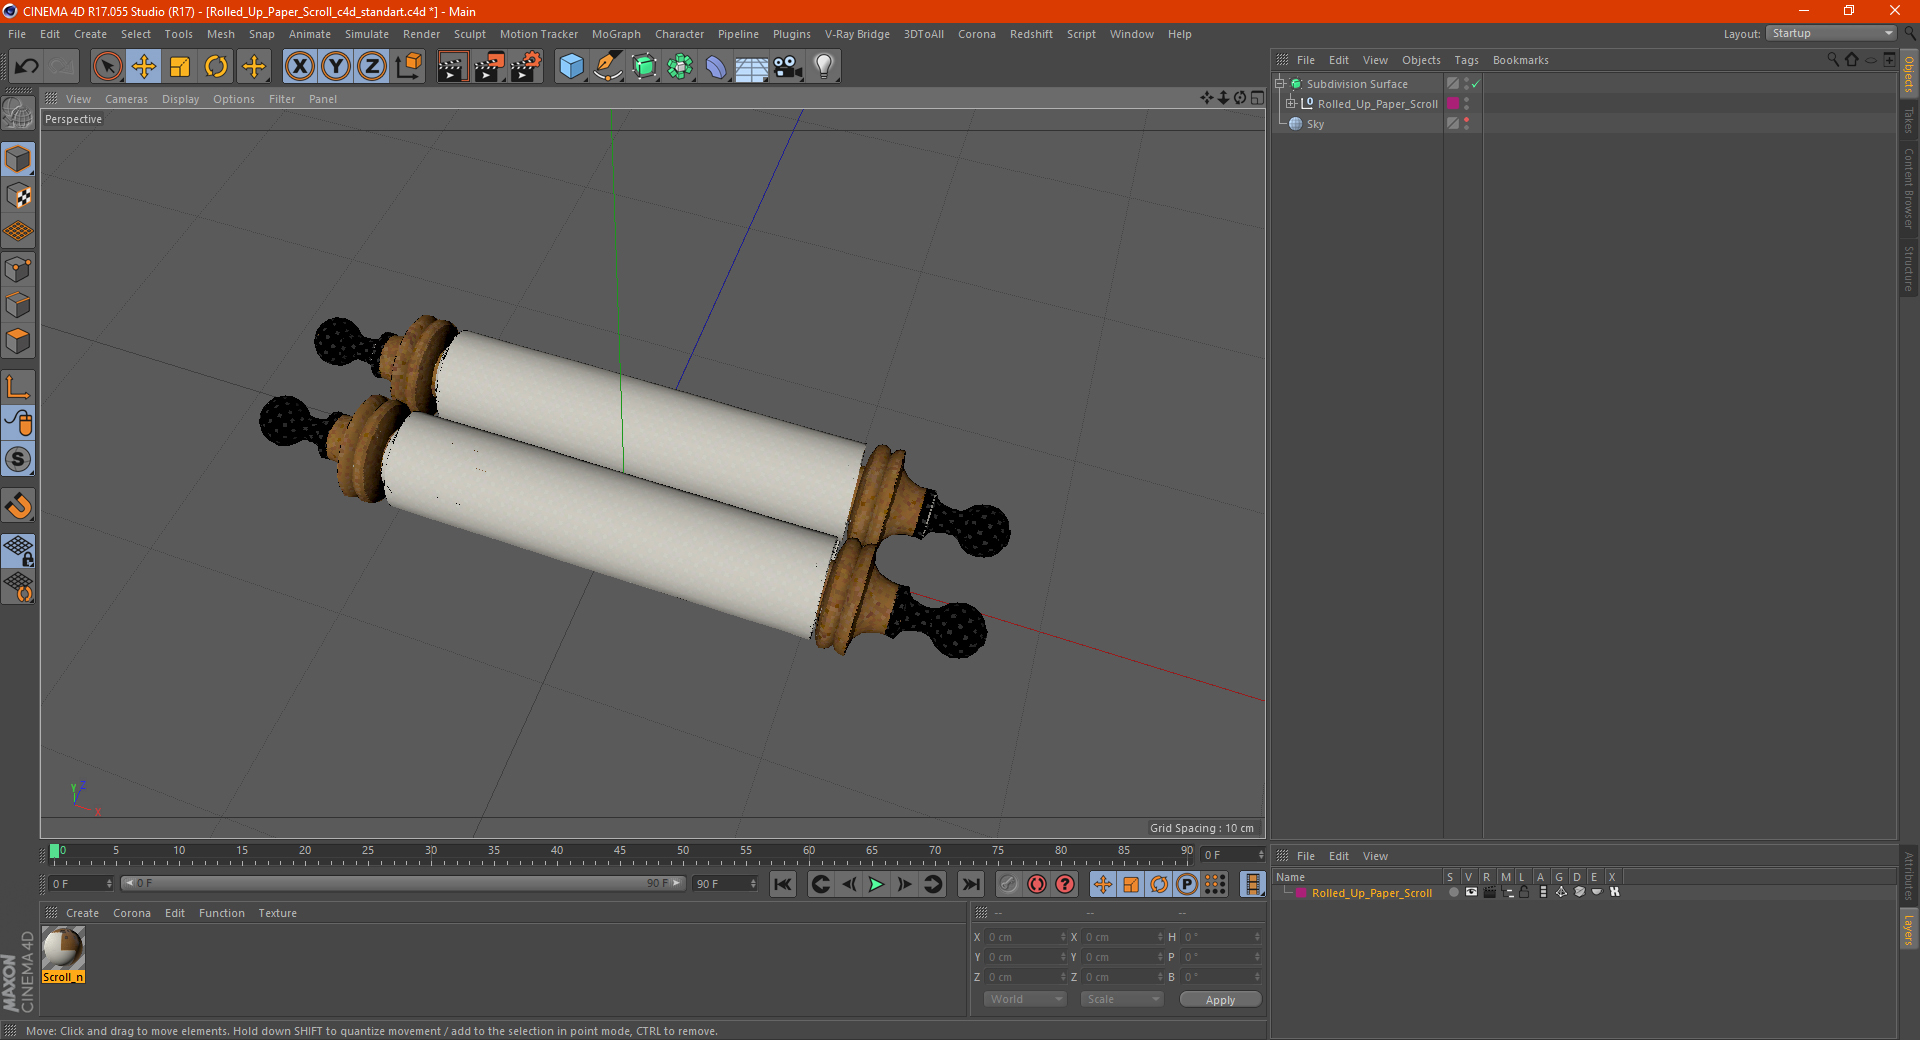Collapse Subdivision Surface hierarchy

click(x=1279, y=84)
